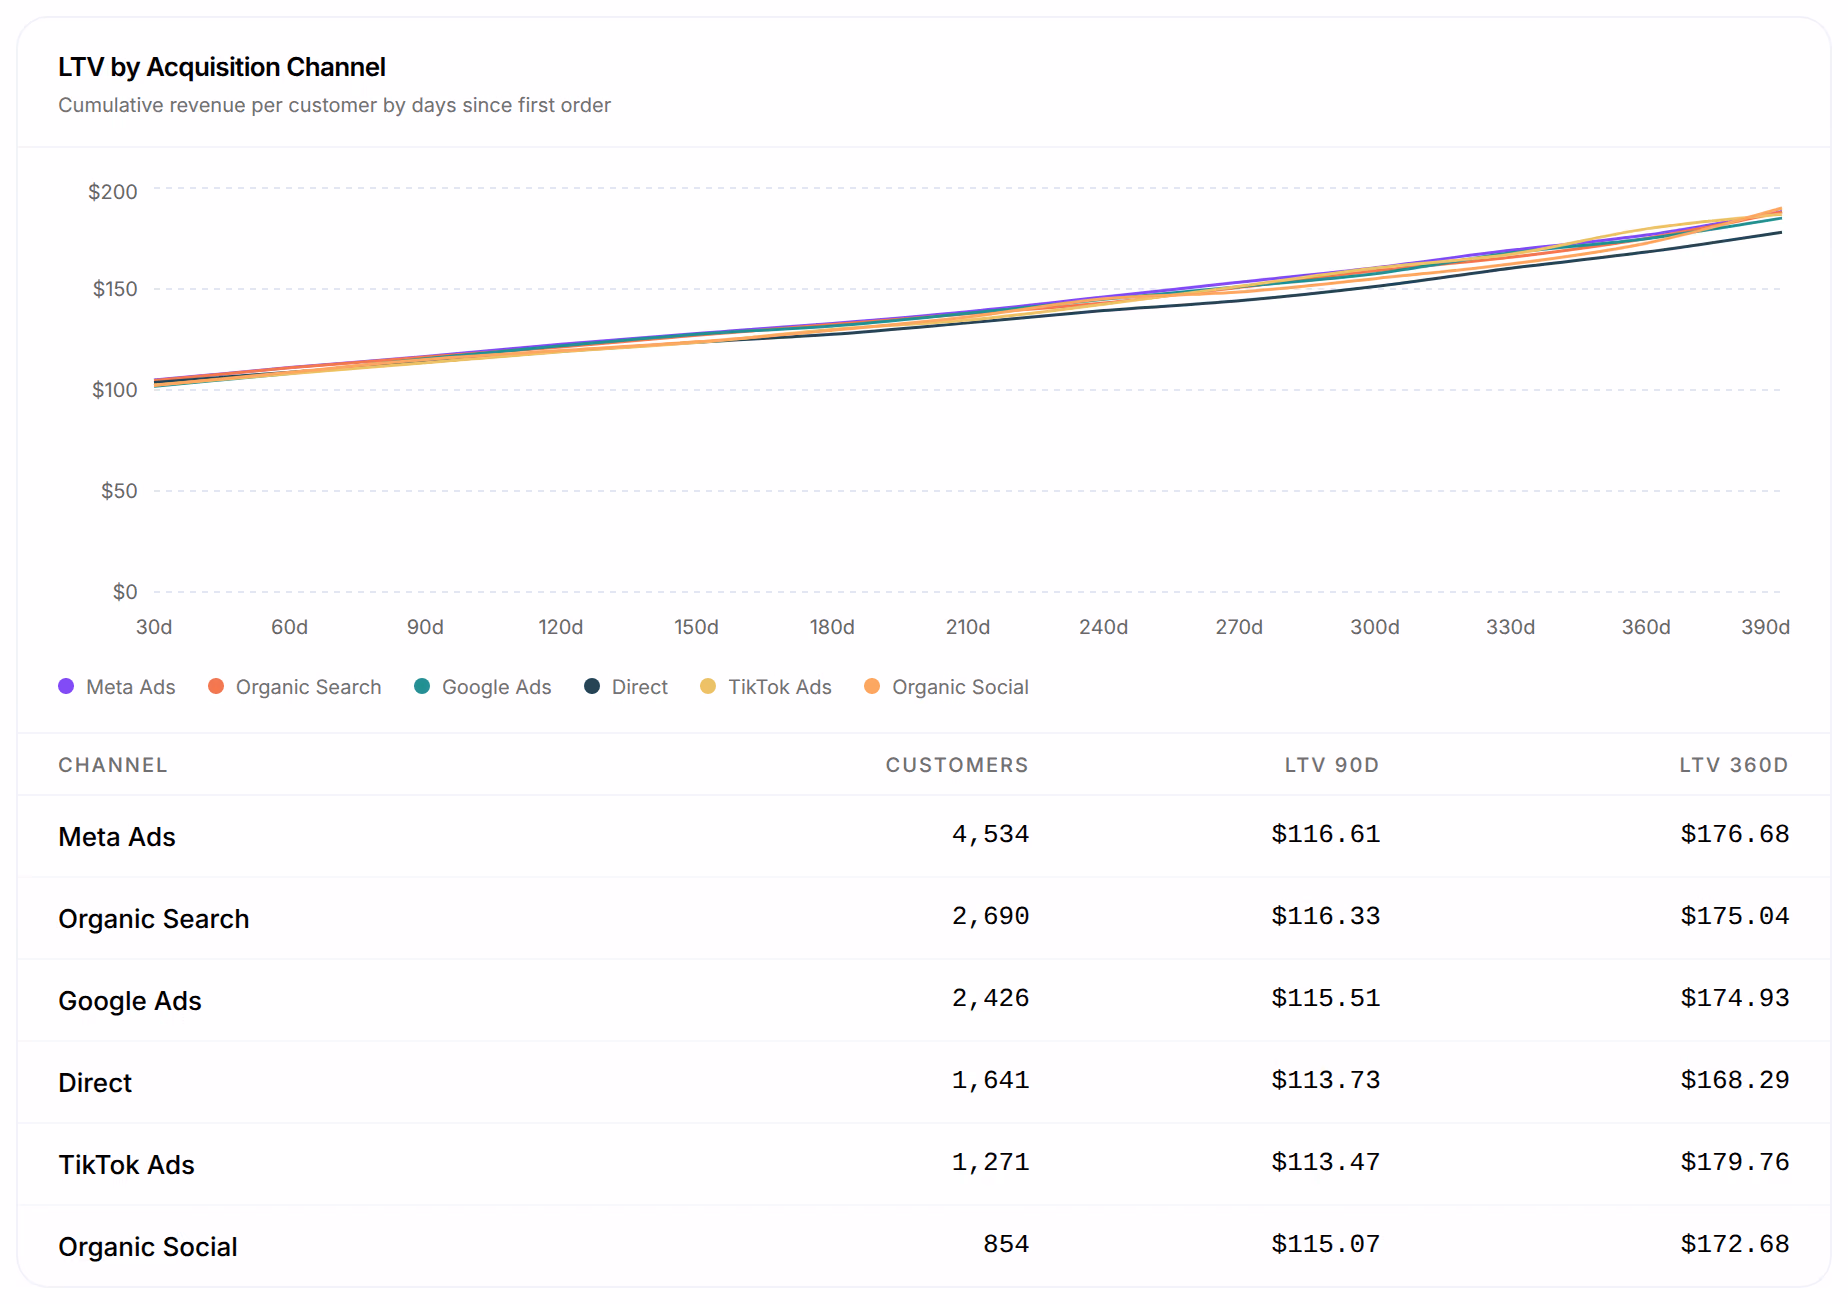
Task: Click the yellow TikTok Ads legend dot
Action: [708, 686]
